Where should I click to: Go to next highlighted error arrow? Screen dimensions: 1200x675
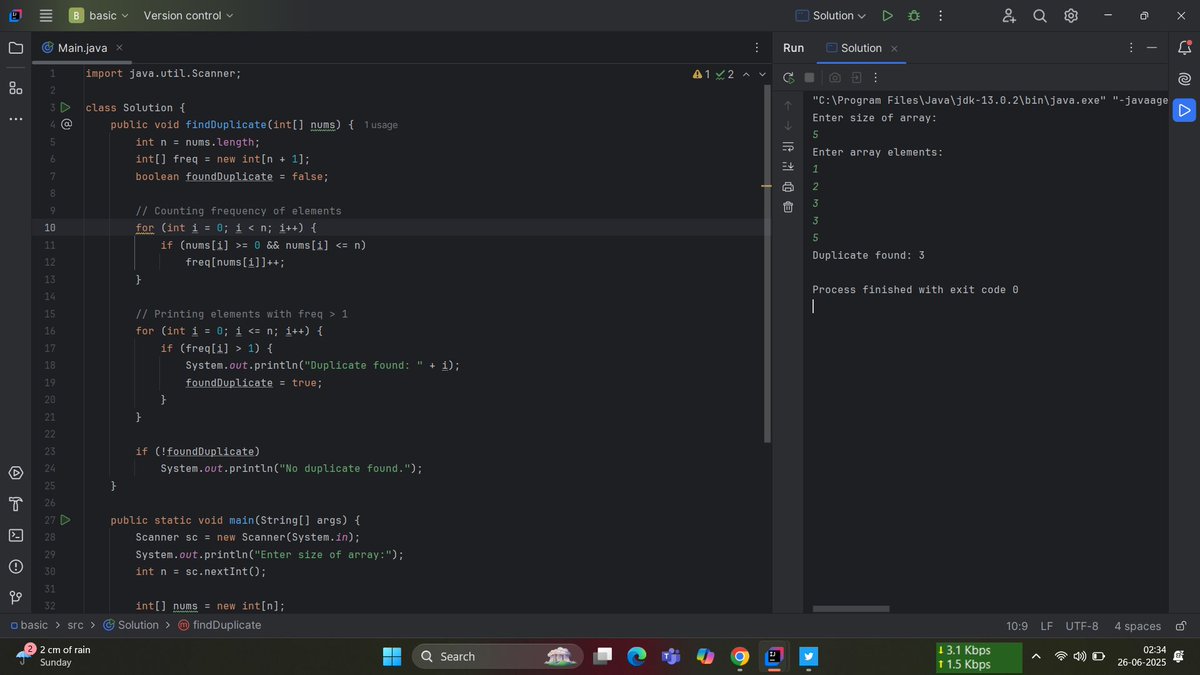click(762, 75)
